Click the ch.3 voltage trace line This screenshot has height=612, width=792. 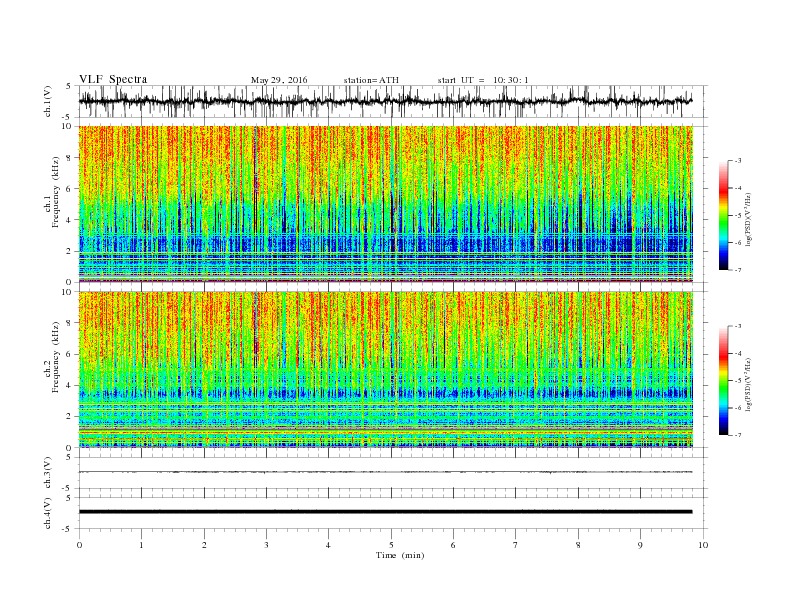pos(386,472)
